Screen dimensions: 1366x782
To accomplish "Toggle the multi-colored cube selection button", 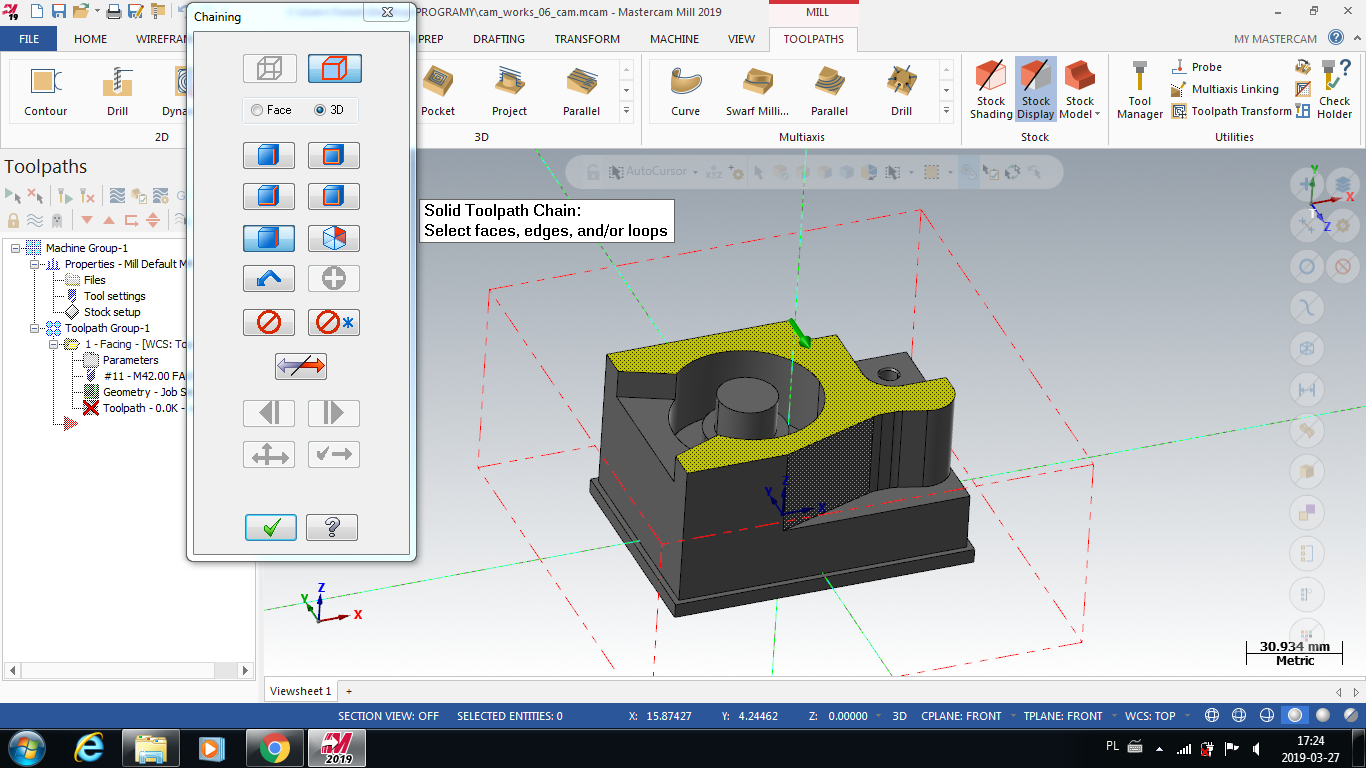I will (x=334, y=238).
